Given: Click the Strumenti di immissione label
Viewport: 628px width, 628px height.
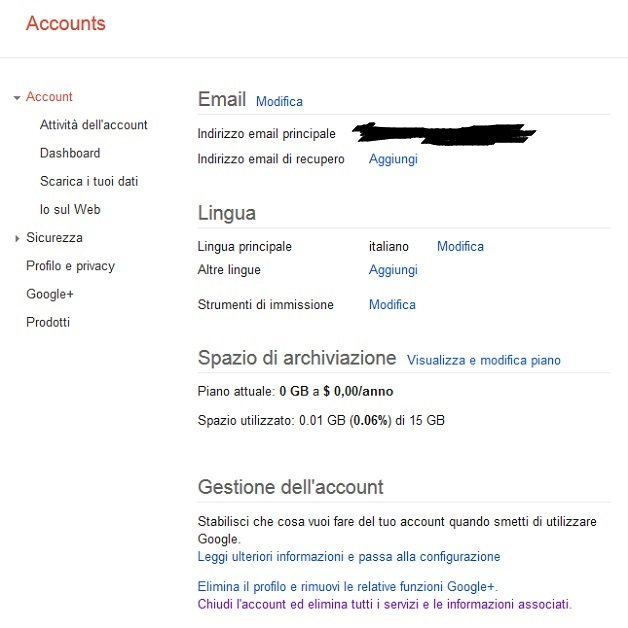Looking at the screenshot, I should click(265, 304).
